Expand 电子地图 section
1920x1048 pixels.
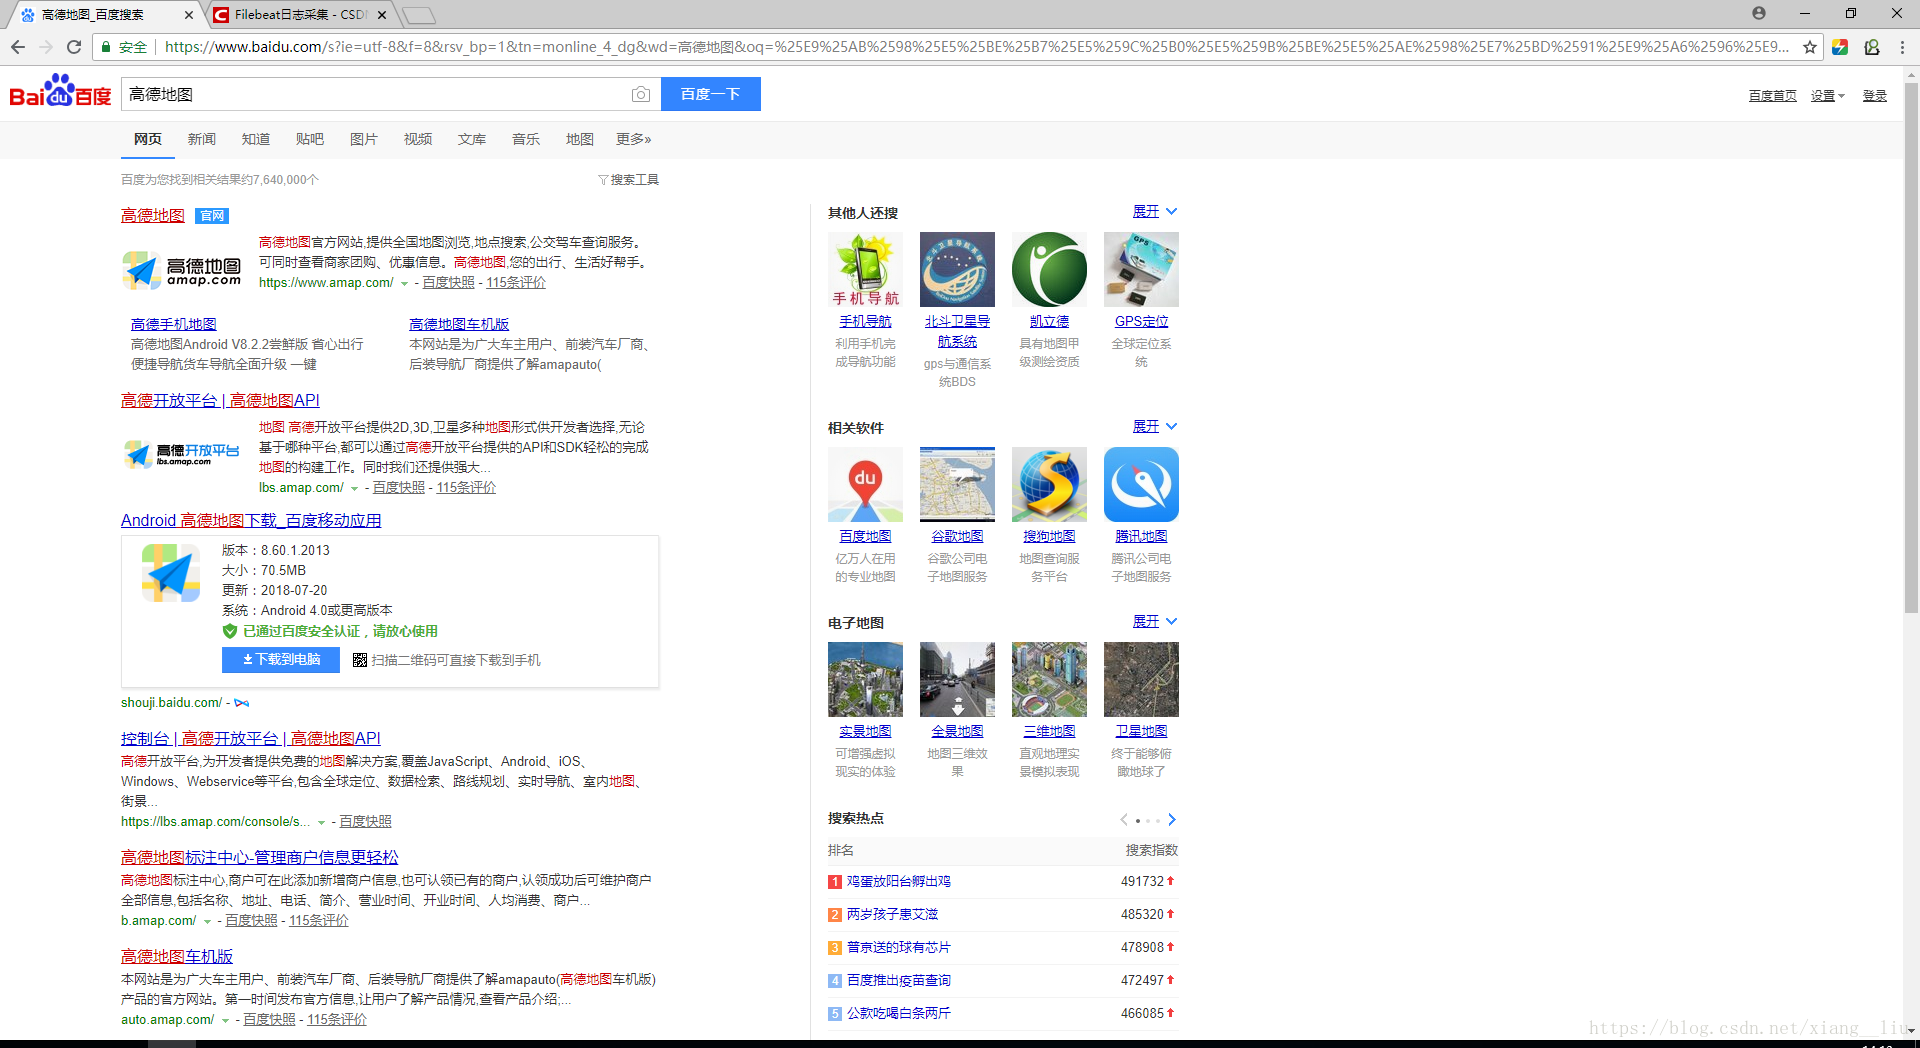pos(1155,622)
